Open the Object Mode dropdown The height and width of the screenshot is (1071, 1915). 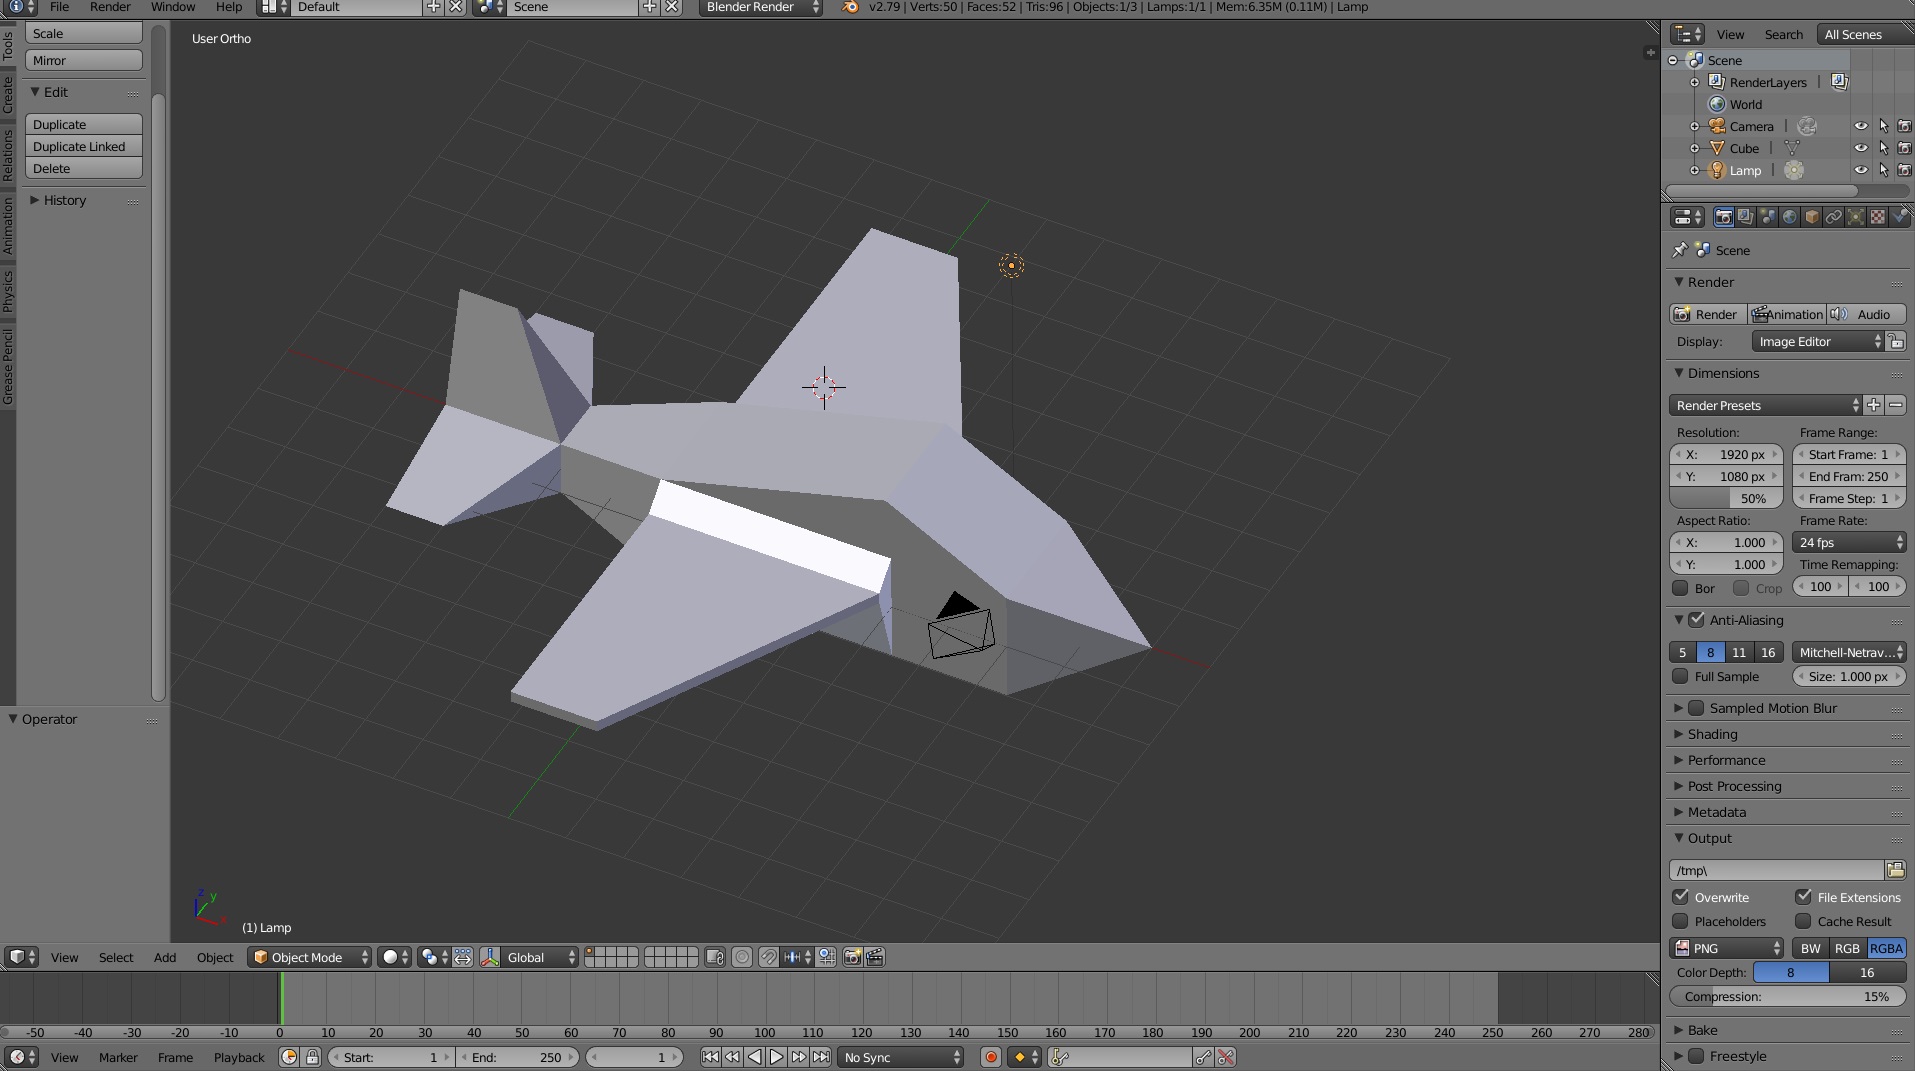coord(310,957)
